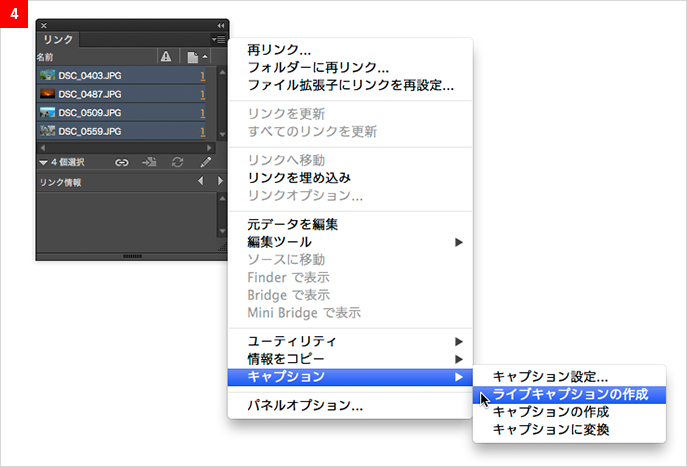Open キャプション設定... from the submenu
Viewport: 687px width, 467px height.
[x=550, y=377]
